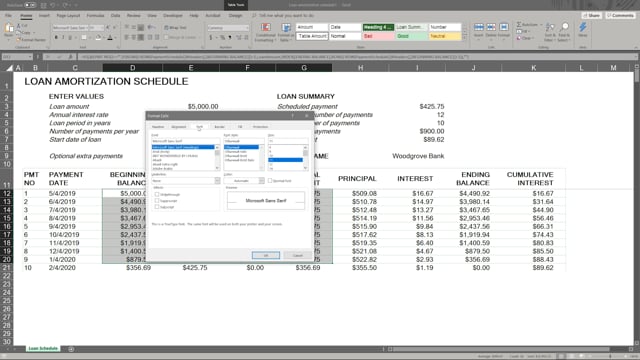Screen dimensions: 640x360
Task: Click the Format as Table icon
Action: [x=286, y=28]
